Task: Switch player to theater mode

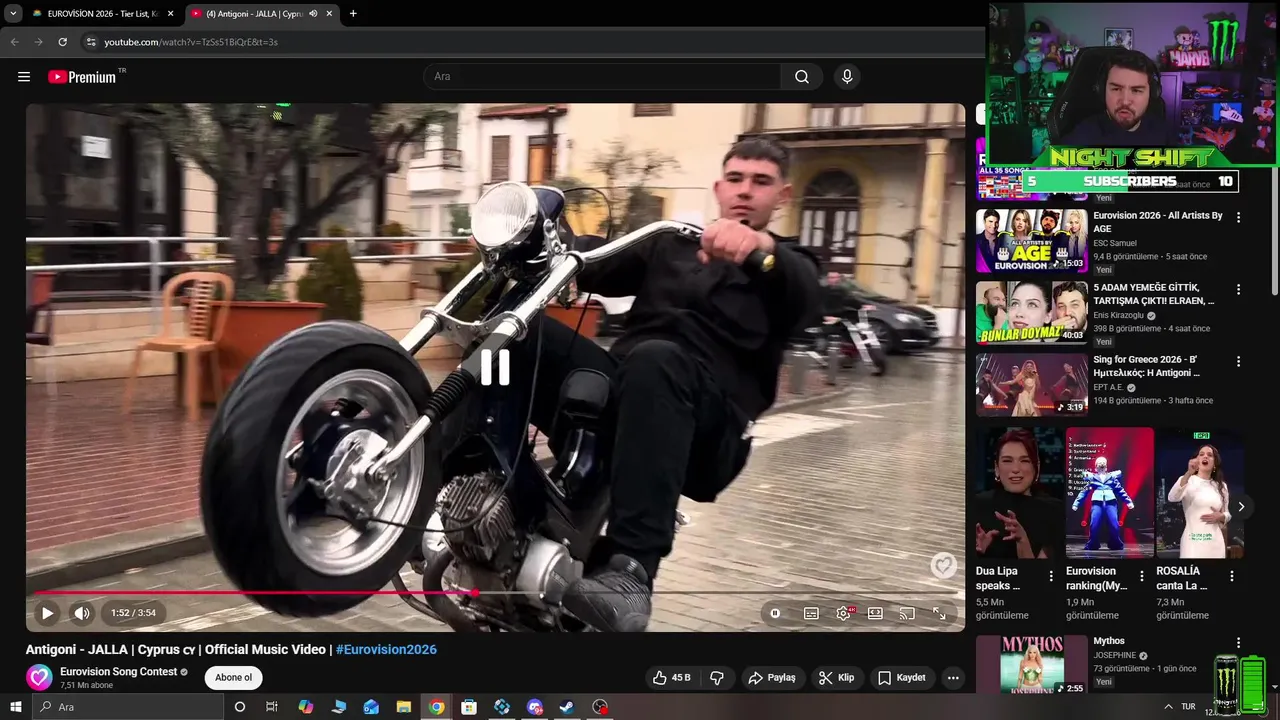Action: click(875, 613)
